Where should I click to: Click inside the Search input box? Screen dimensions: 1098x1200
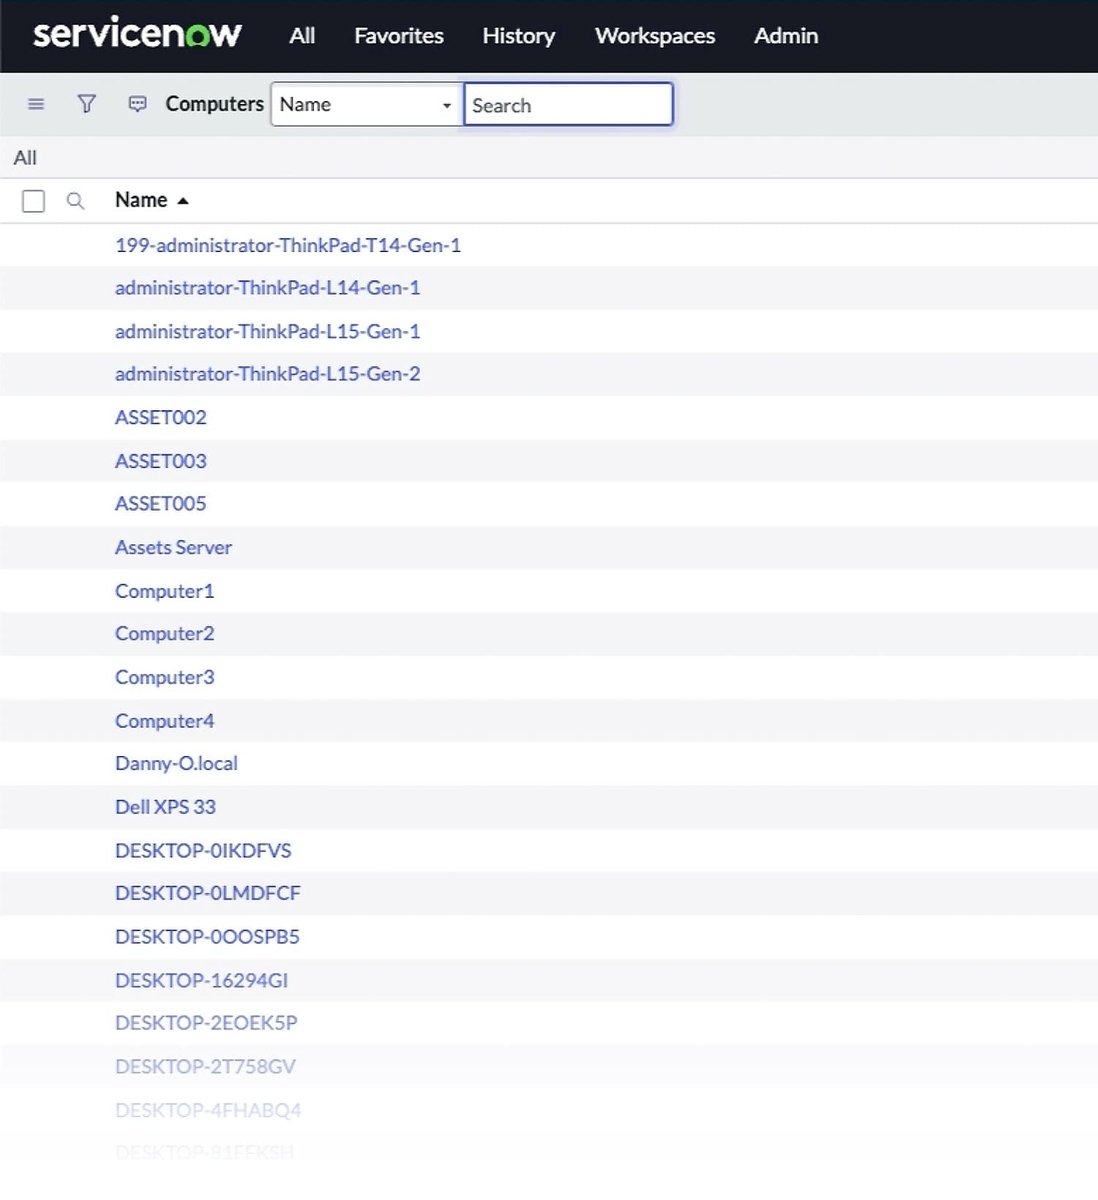point(567,104)
